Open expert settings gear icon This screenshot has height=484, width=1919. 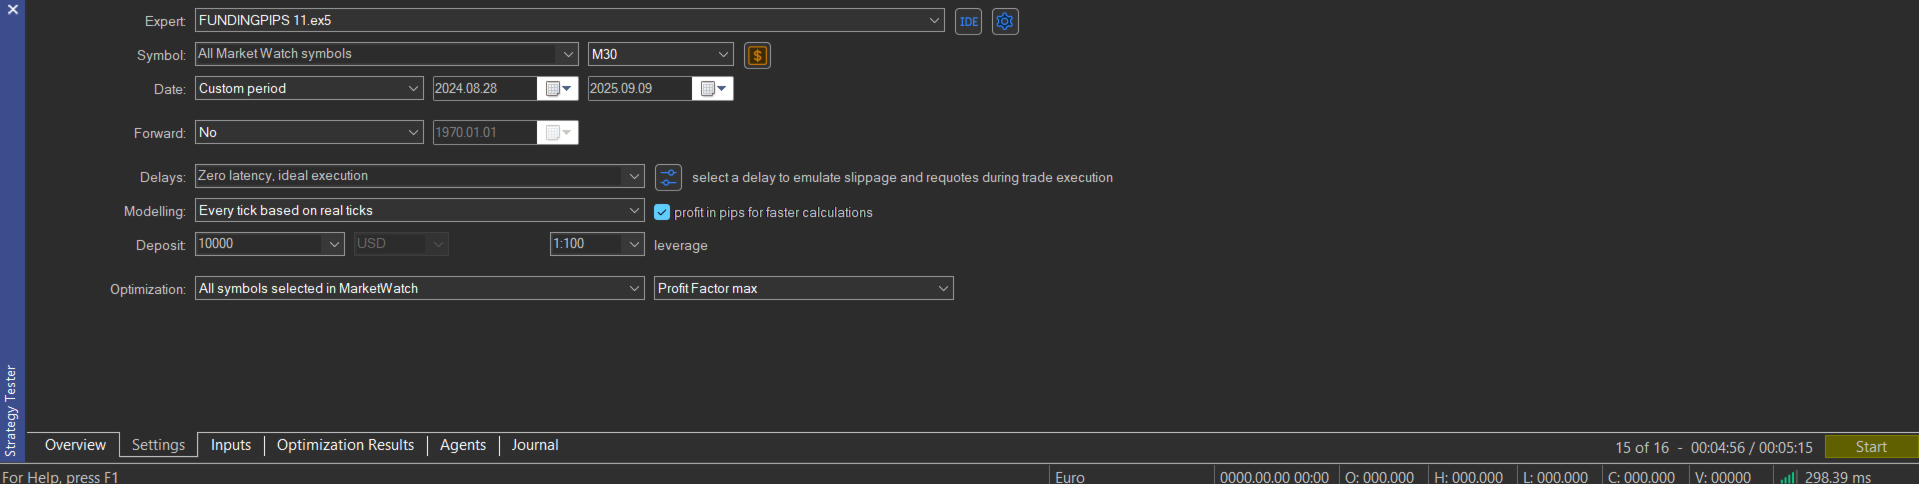tap(1005, 21)
